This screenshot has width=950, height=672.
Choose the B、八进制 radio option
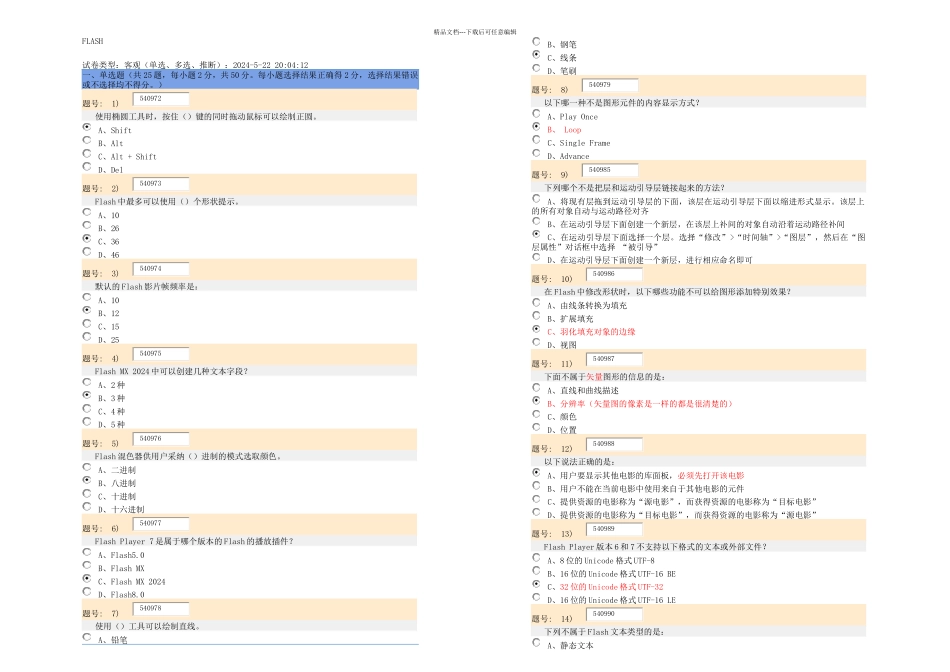(x=87, y=479)
